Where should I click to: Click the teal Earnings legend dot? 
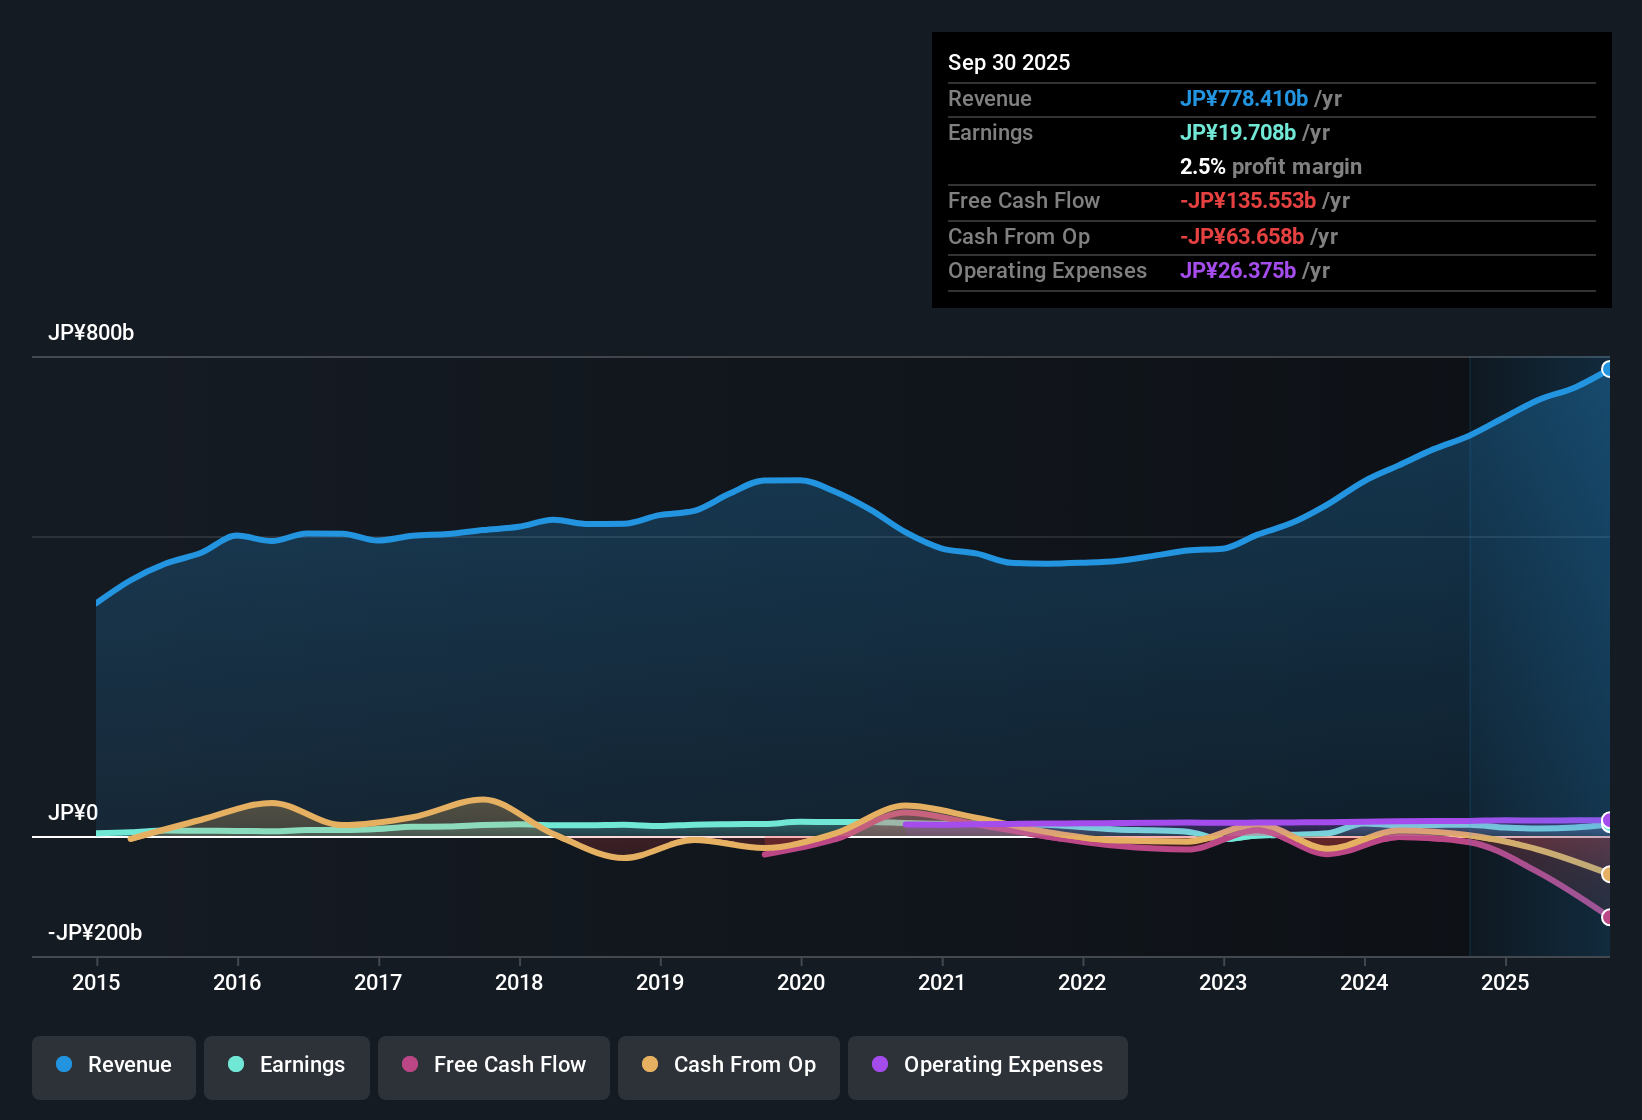coord(237,1065)
